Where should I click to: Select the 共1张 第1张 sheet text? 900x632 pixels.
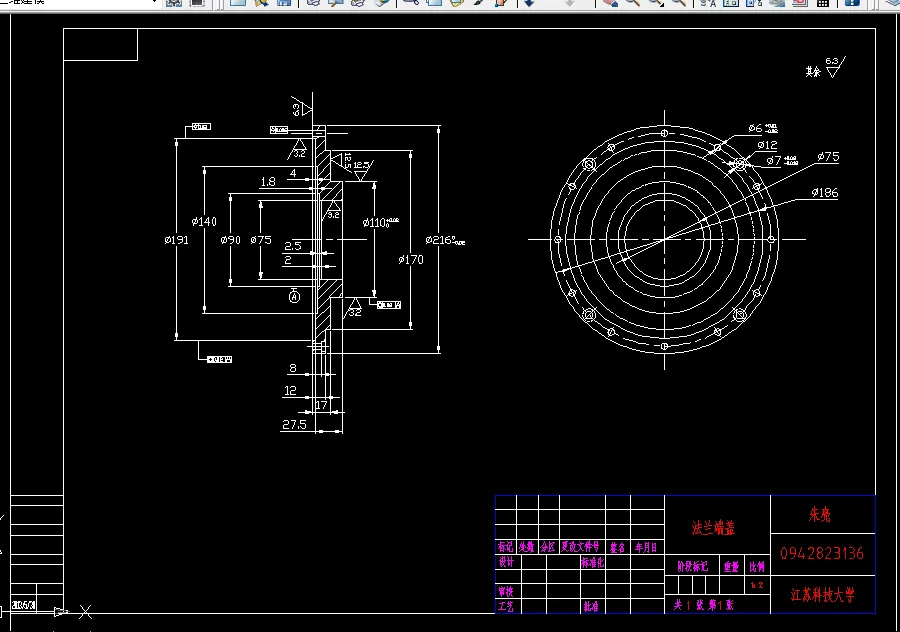tap(704, 605)
